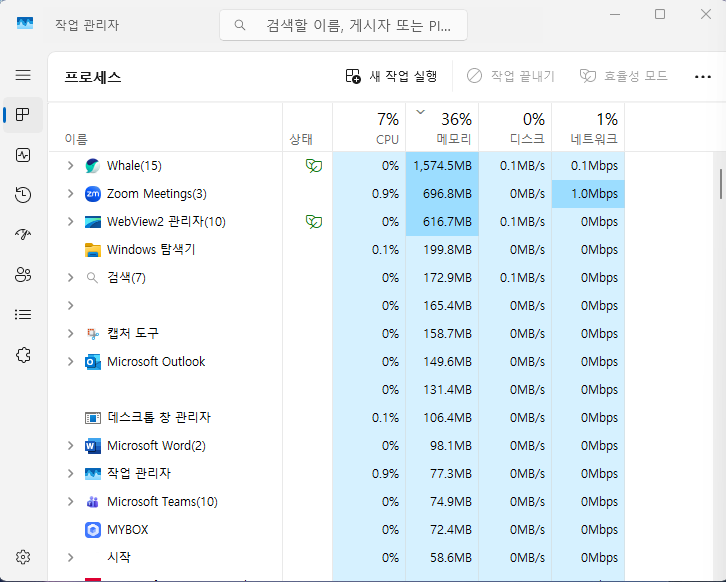Click 새 작업 실행 button

pyautogui.click(x=392, y=76)
